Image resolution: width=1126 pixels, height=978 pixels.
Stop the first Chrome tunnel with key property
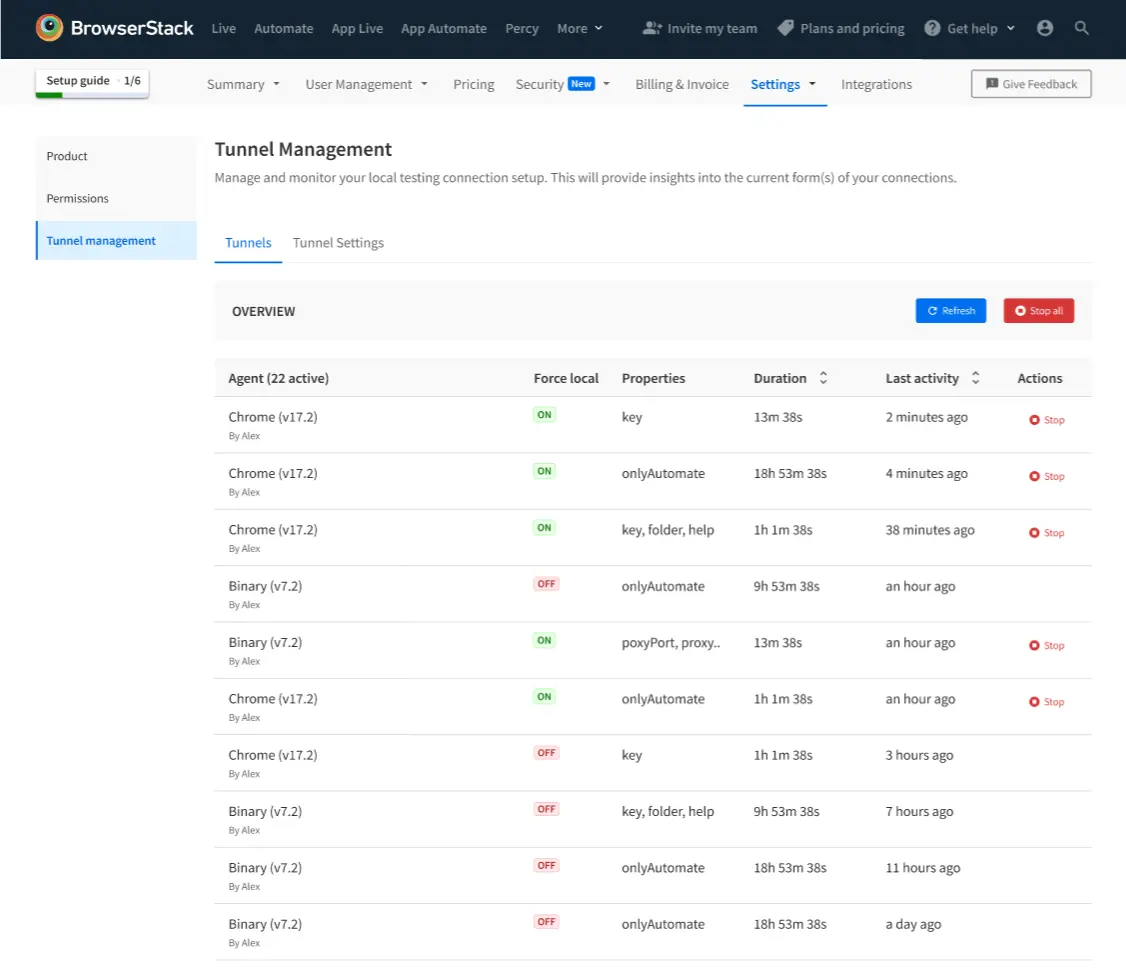[1047, 420]
